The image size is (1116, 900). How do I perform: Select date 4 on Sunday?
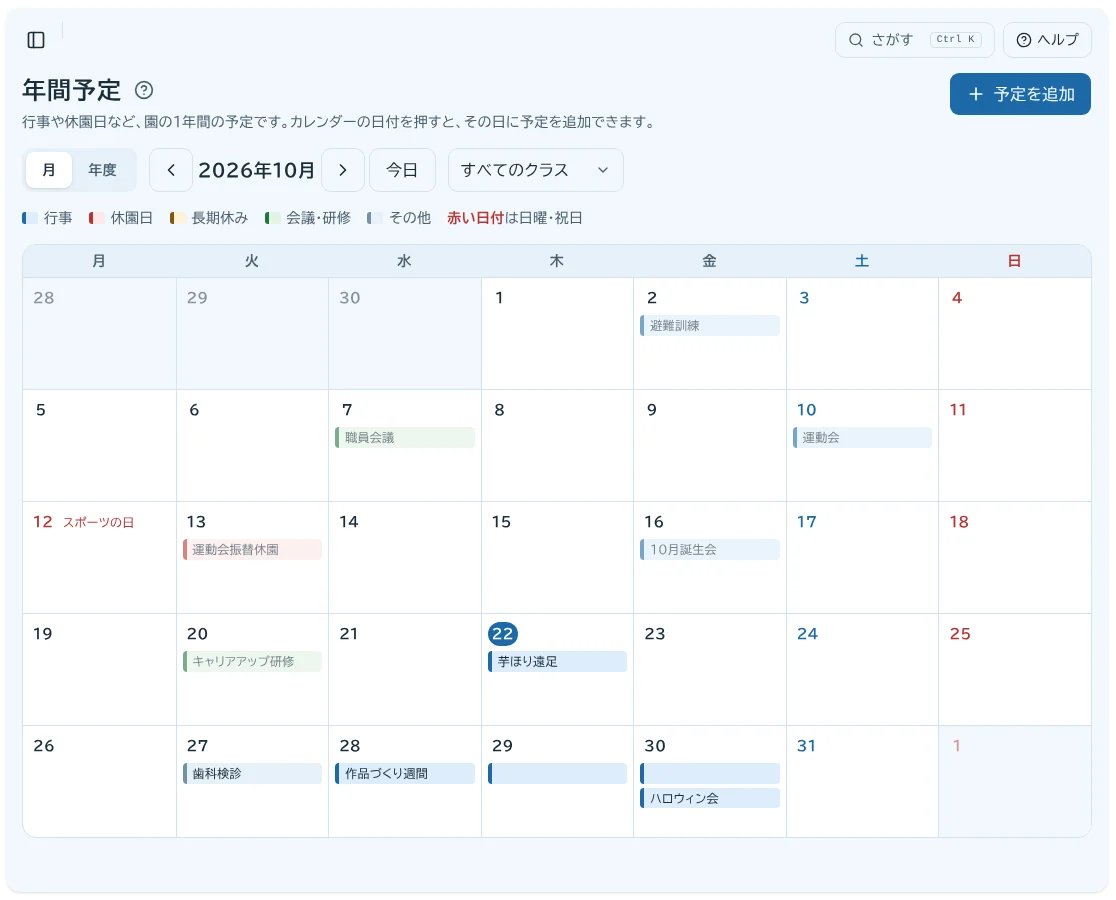click(x=1015, y=333)
